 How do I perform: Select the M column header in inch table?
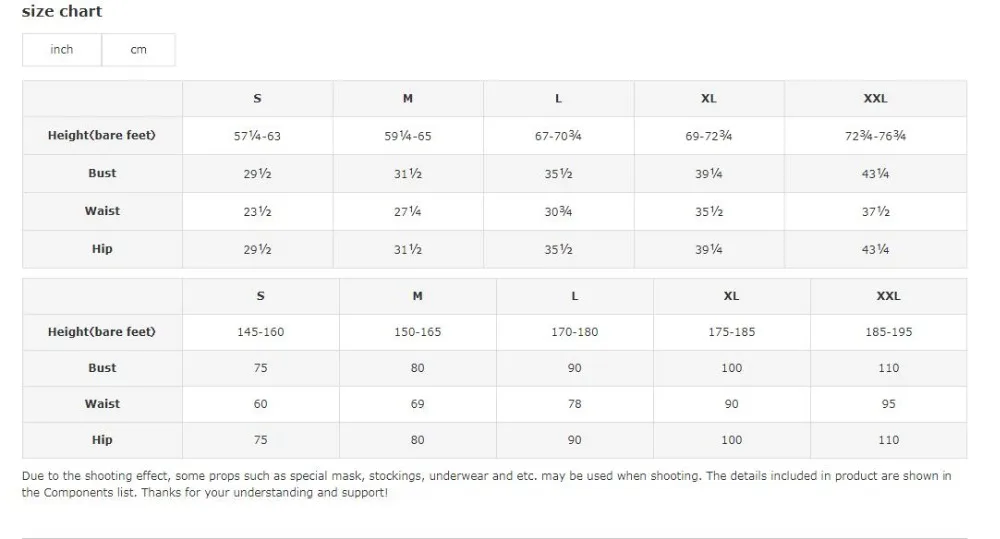coord(408,98)
